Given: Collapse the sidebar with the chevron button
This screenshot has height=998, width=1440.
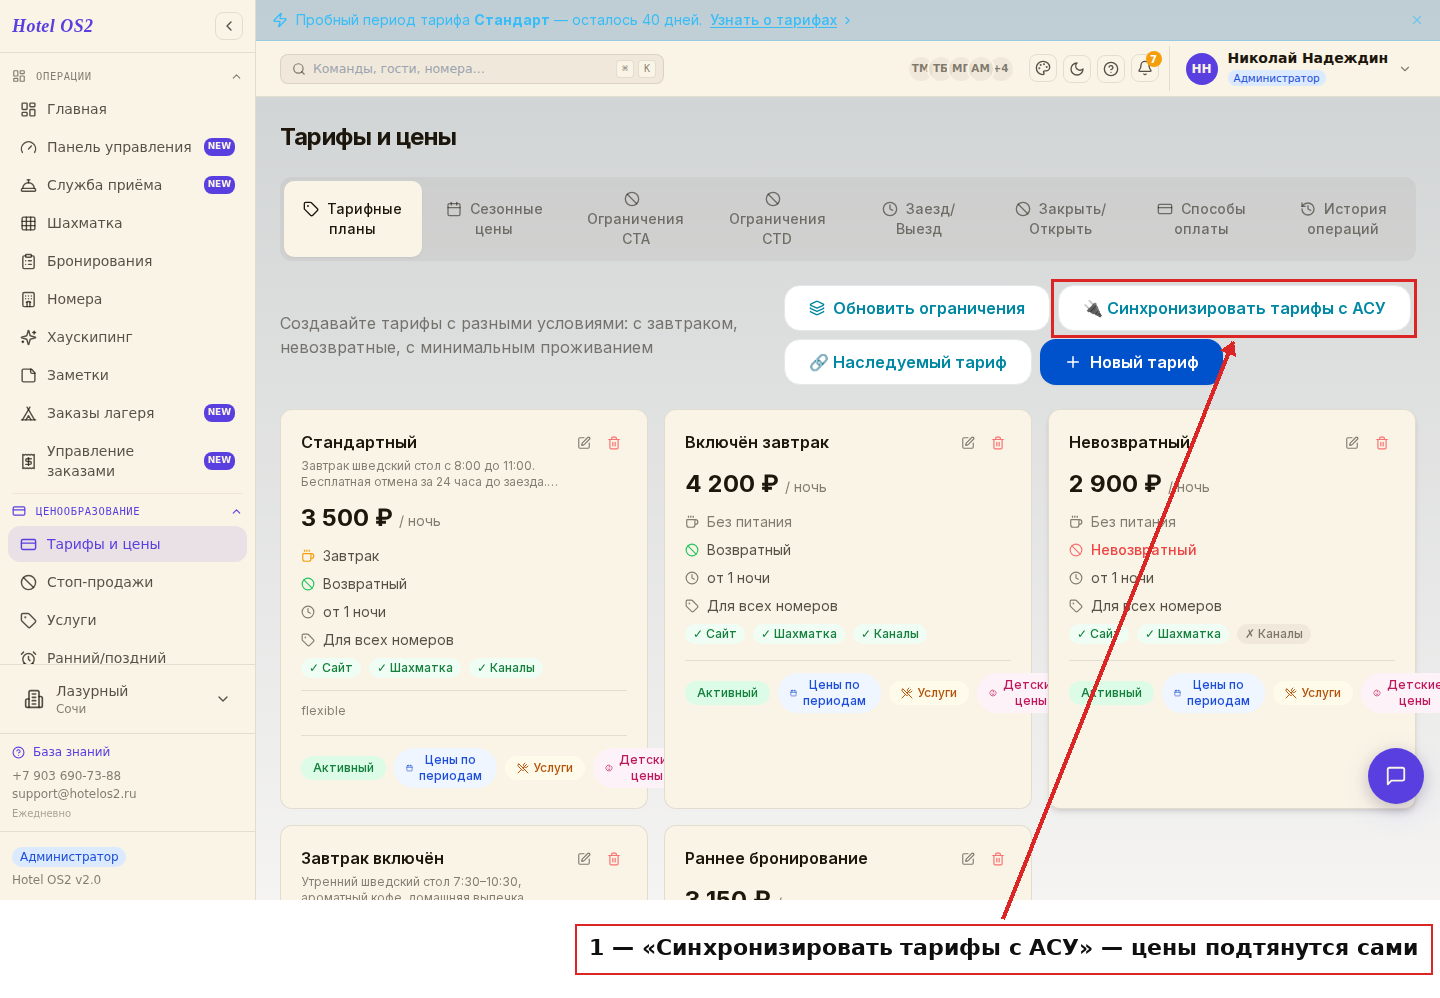Looking at the screenshot, I should tap(229, 26).
